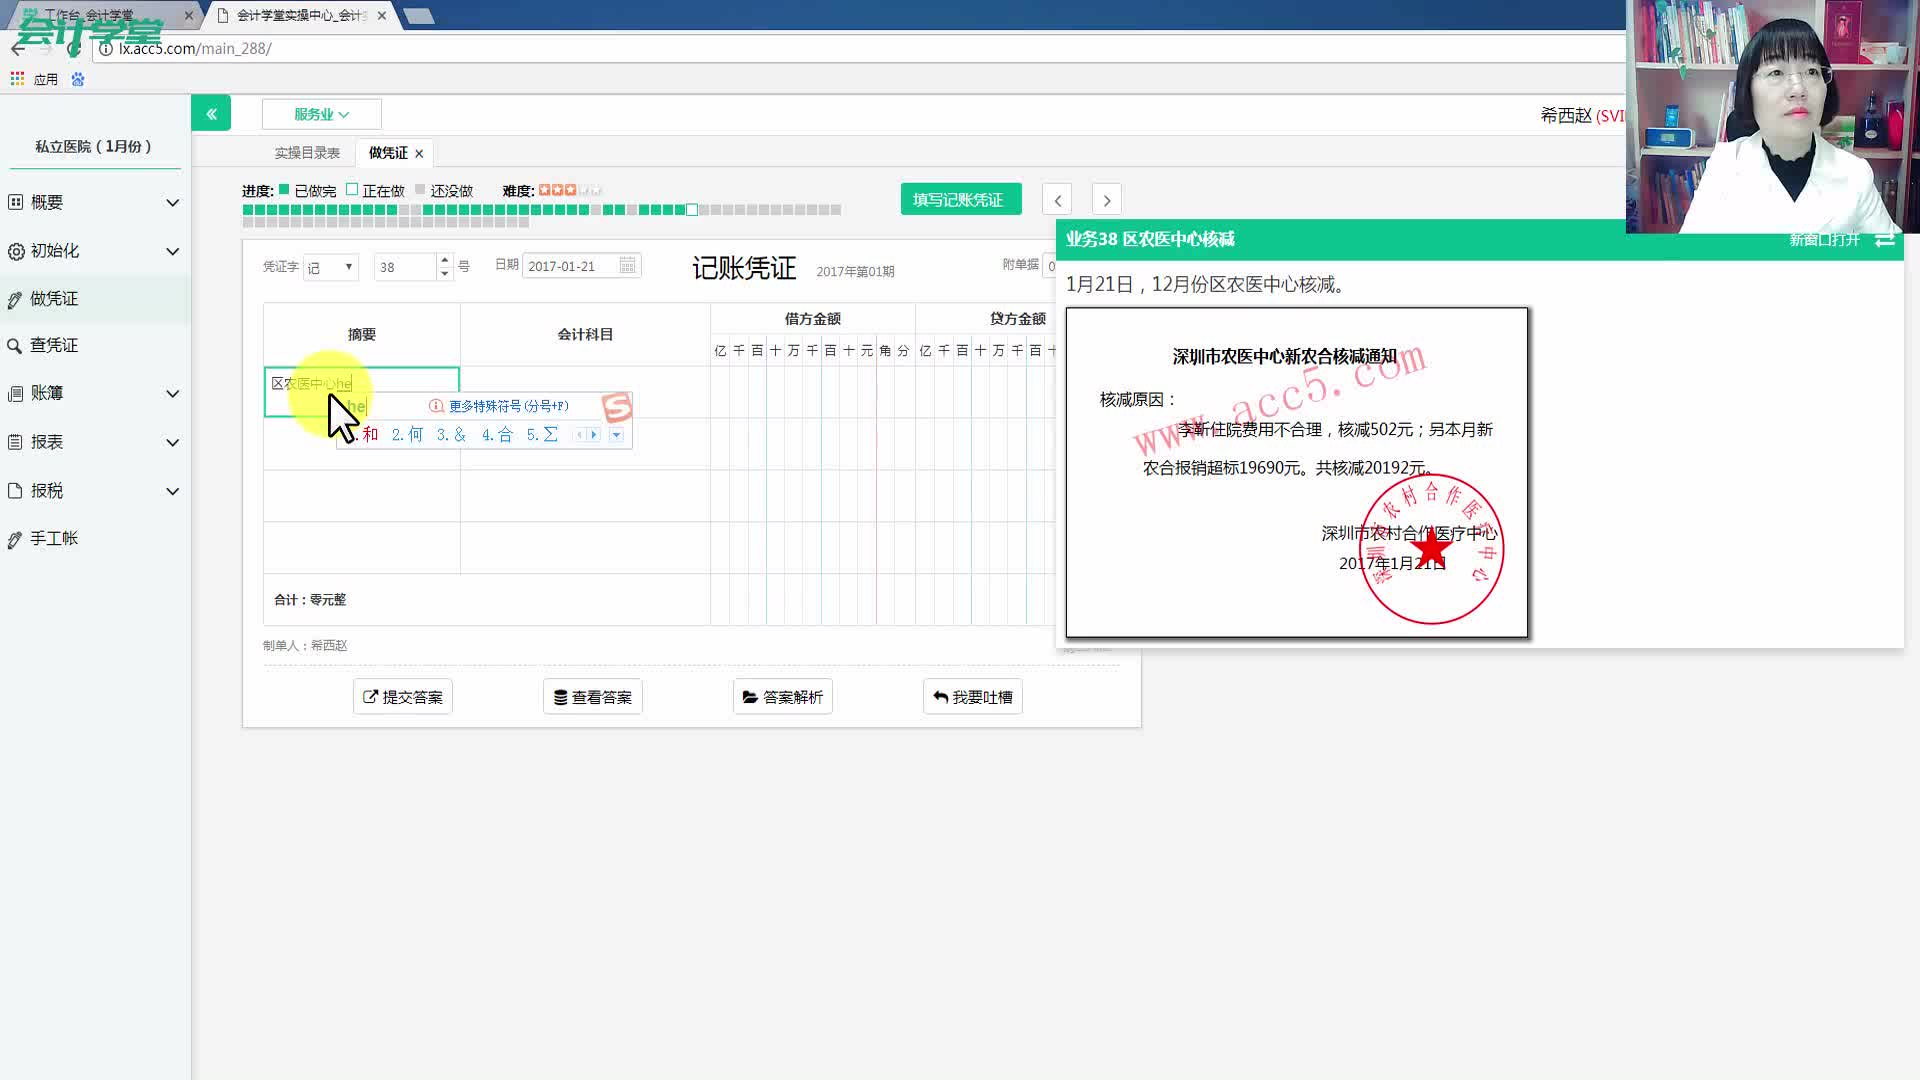The width and height of the screenshot is (1920, 1080).
Task: Increase voucher number 38 with up stepper arrow
Action: coord(444,260)
